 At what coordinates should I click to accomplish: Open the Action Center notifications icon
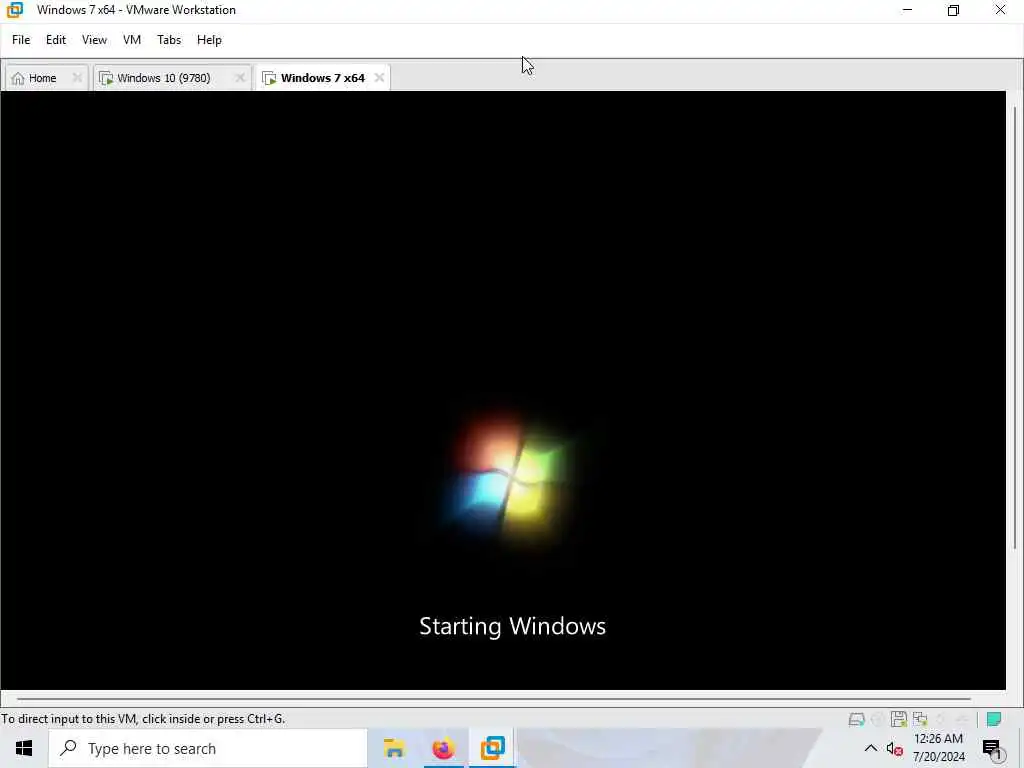tap(992, 748)
